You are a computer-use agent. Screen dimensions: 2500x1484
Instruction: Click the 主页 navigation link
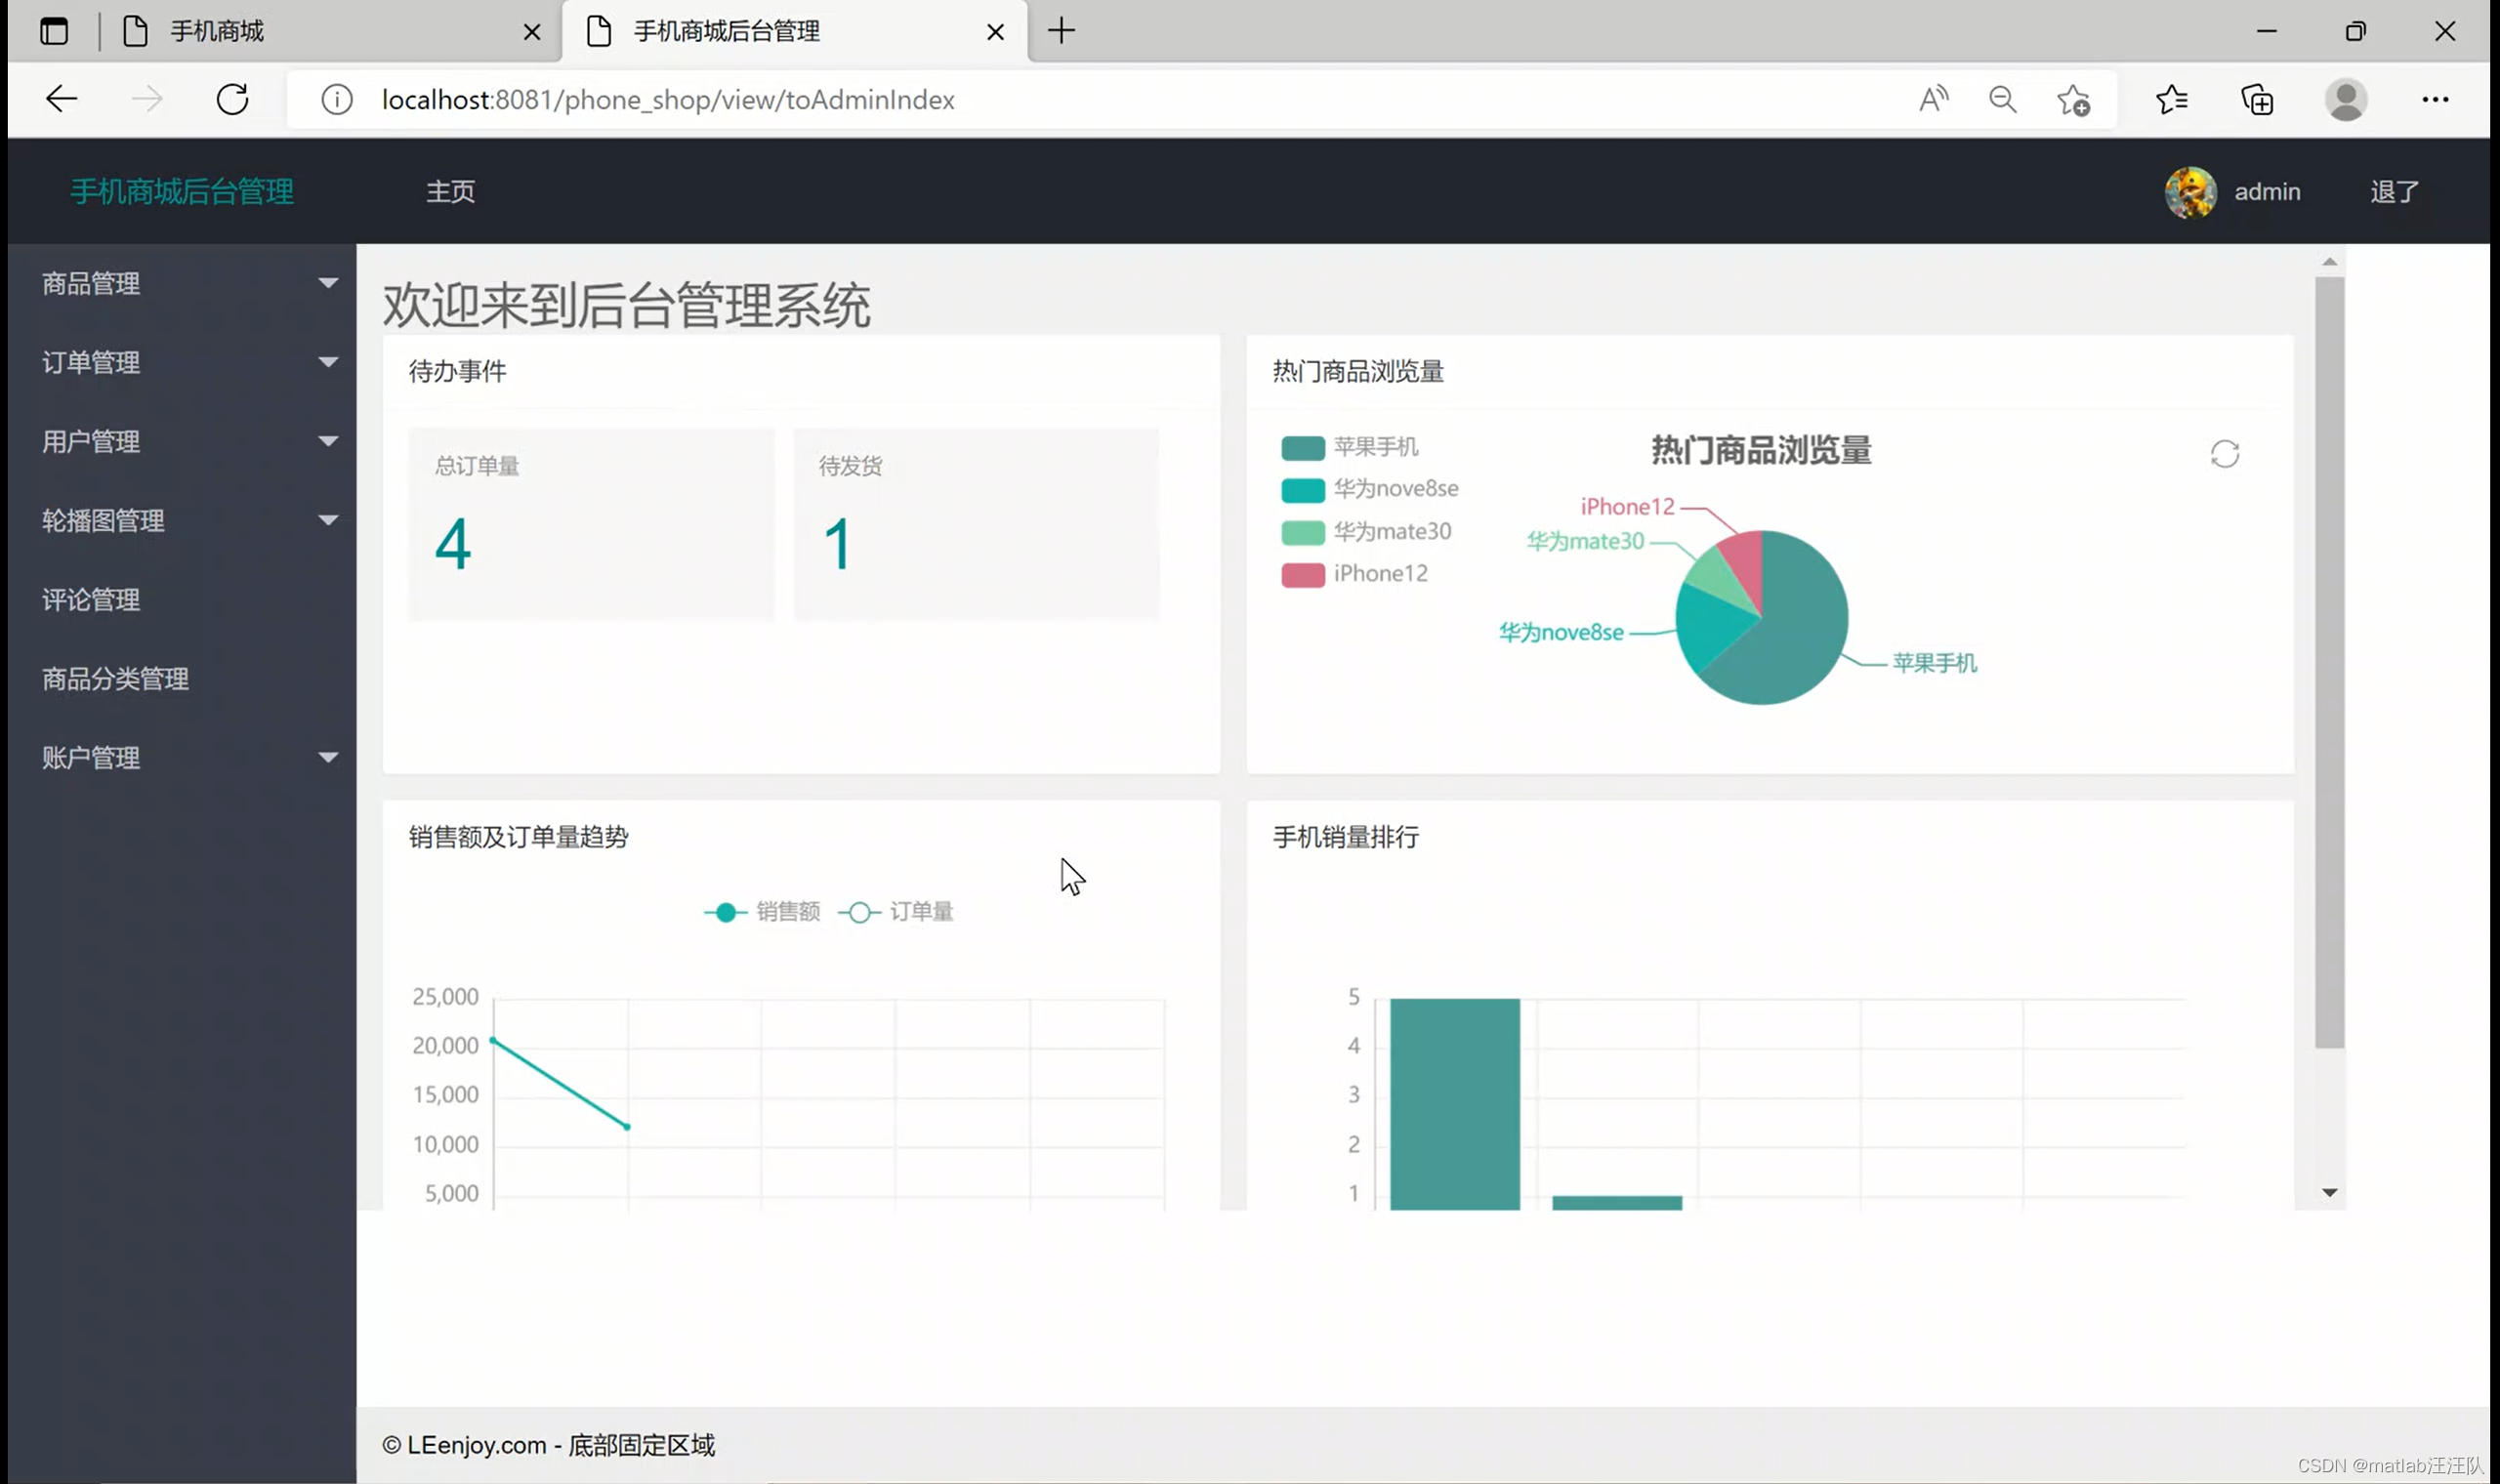pyautogui.click(x=450, y=192)
